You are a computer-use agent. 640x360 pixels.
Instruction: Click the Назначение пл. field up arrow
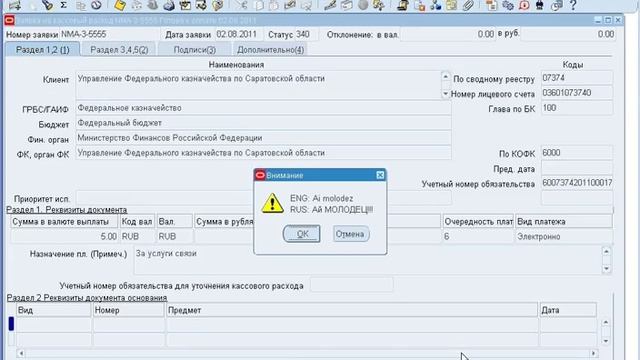[607, 251]
